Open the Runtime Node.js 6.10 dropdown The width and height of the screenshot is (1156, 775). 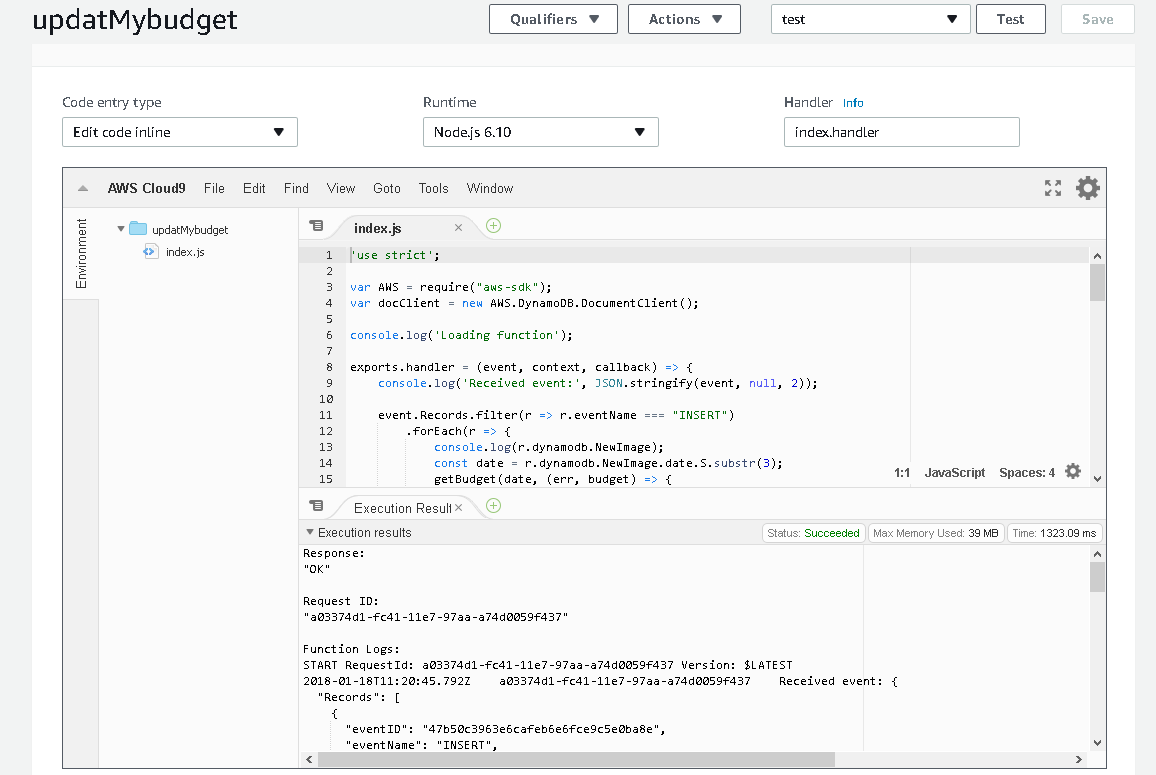click(540, 132)
